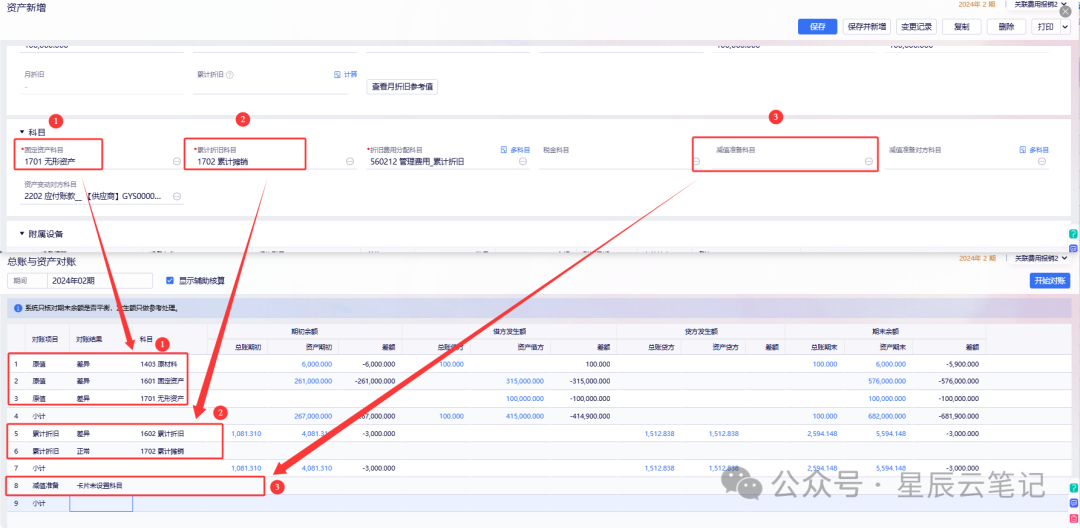Open the 267,000.000 小计 link
The height and width of the screenshot is (528, 1080).
pyautogui.click(x=313, y=416)
